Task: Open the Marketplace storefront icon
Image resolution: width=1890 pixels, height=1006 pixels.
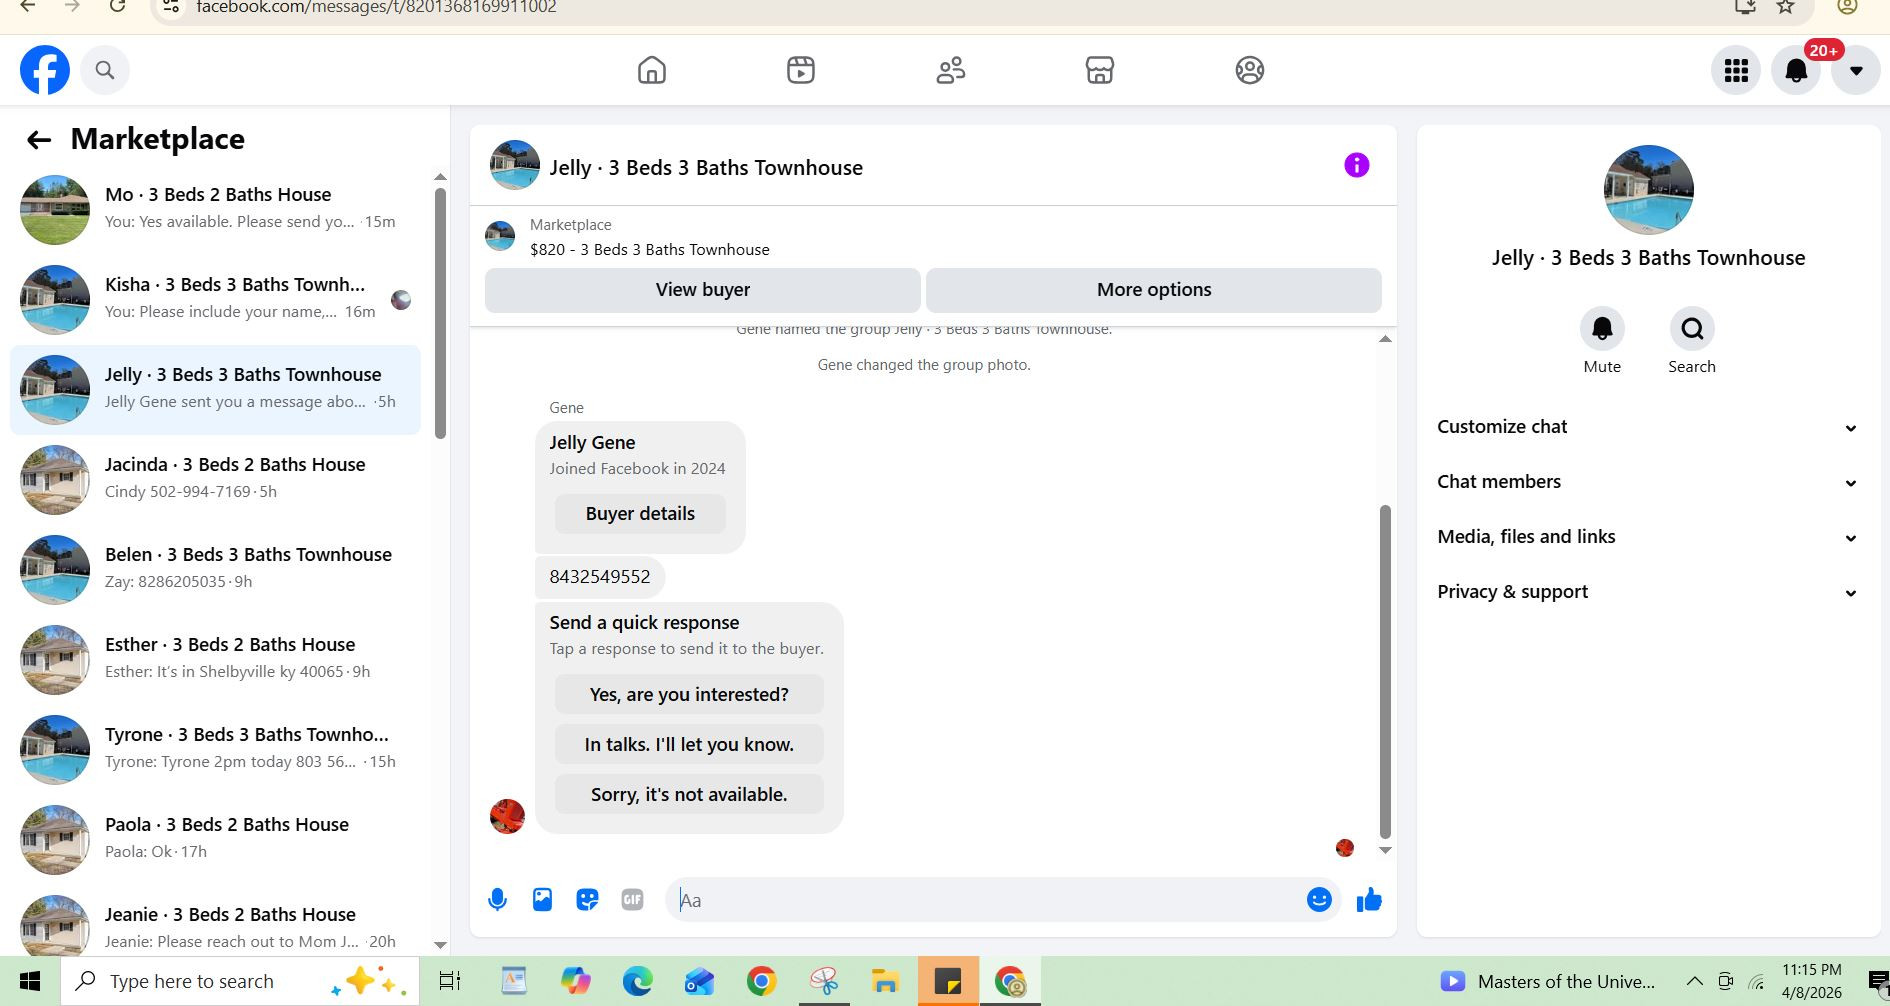Action: (1100, 70)
